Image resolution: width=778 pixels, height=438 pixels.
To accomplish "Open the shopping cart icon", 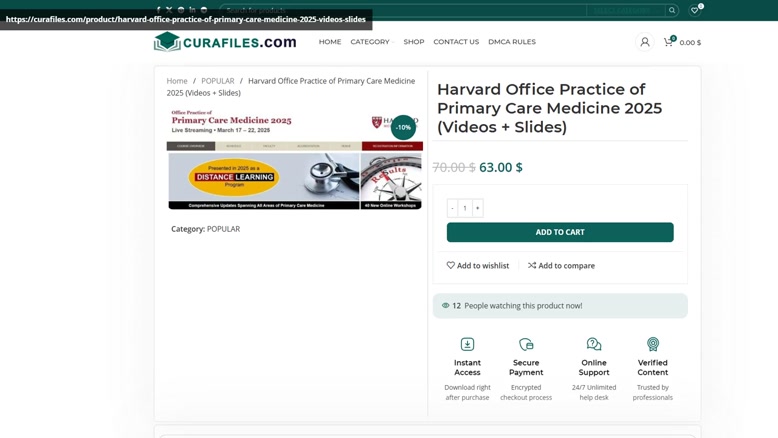I will pos(668,42).
